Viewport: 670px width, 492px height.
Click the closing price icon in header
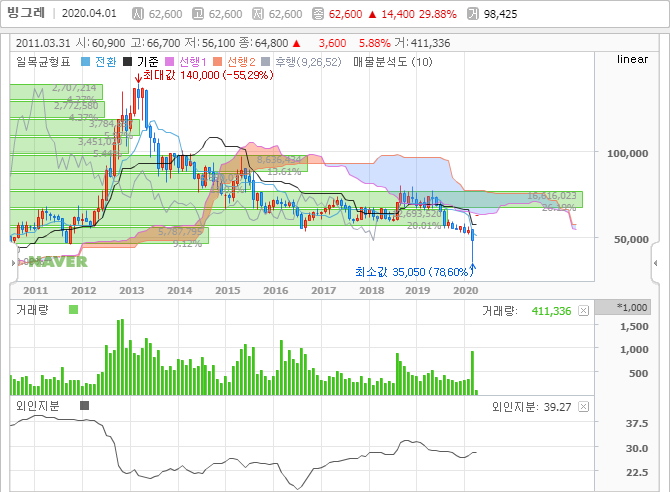(318, 14)
